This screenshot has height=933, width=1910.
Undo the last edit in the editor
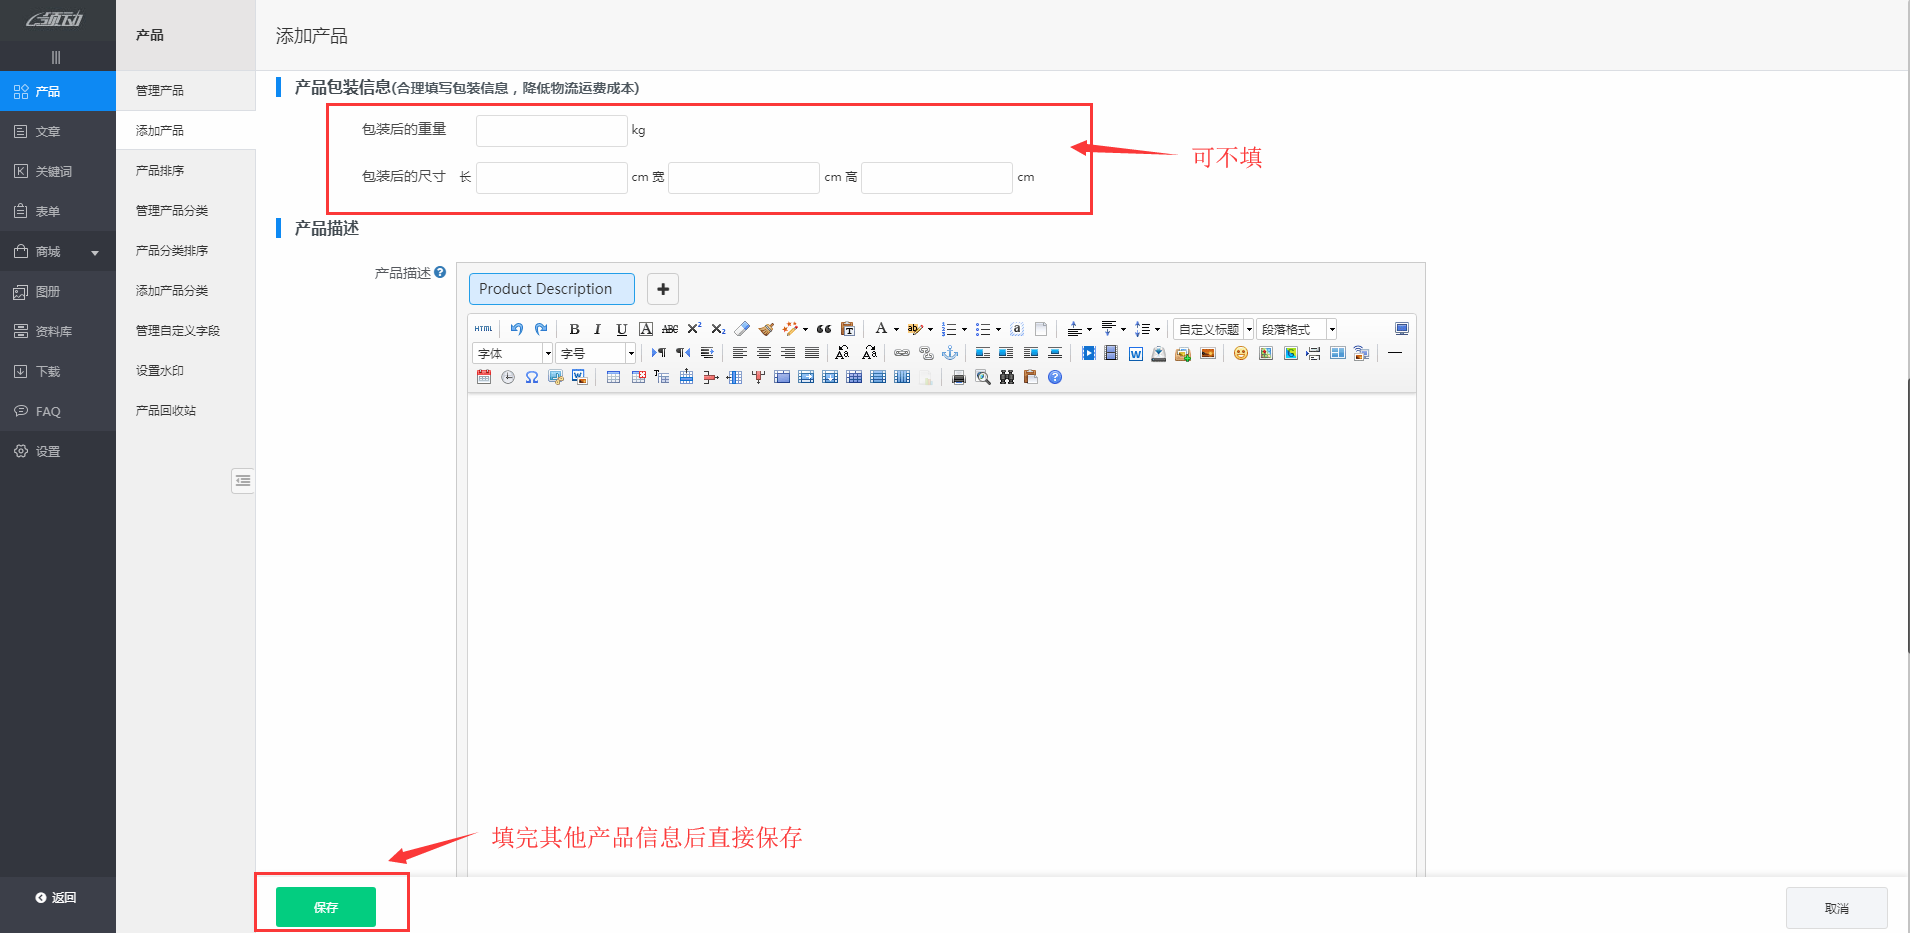pos(517,329)
